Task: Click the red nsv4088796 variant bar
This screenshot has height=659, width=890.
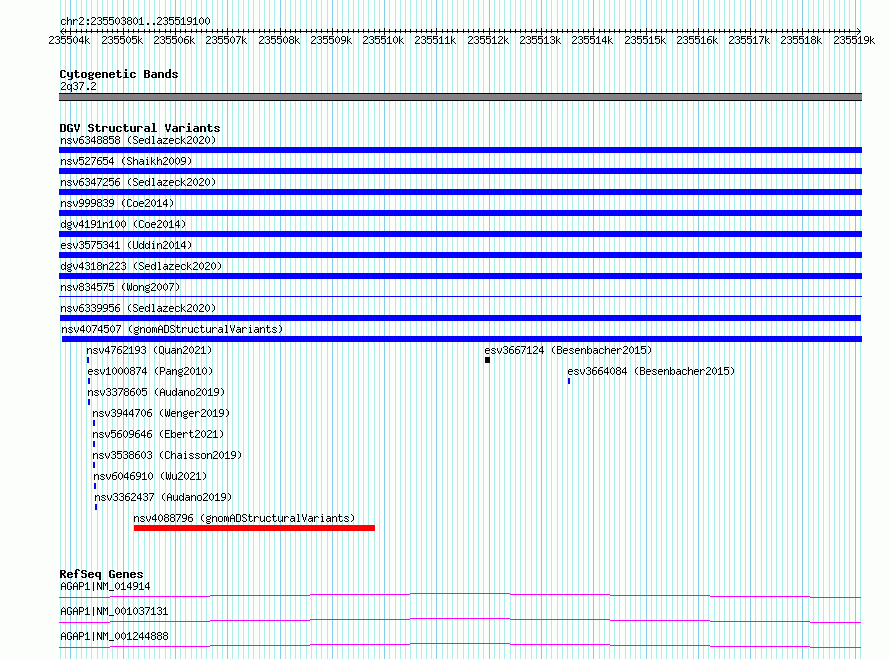Action: [x=254, y=528]
